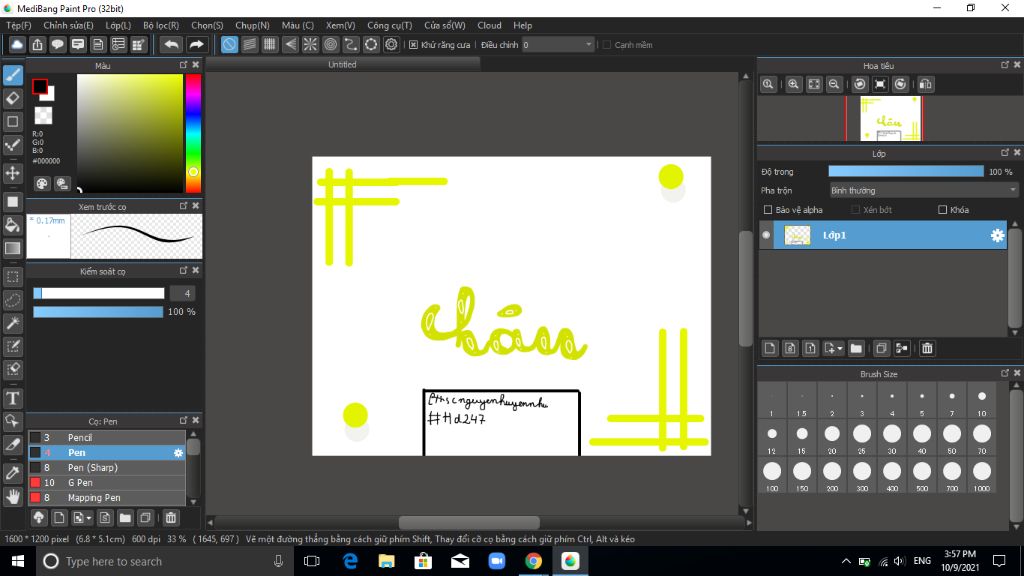The image size is (1024, 576).
Task: Expand the add brush dropdown arrow
Action: point(89,519)
